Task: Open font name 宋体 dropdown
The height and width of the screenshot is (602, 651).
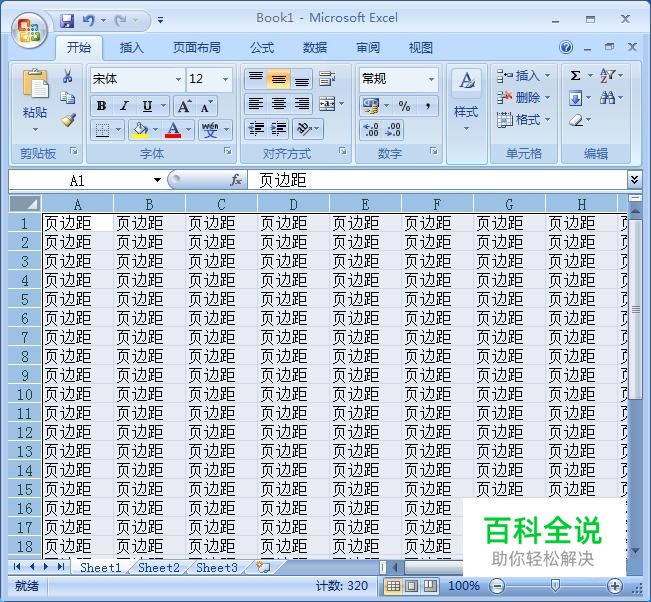Action: (178, 79)
